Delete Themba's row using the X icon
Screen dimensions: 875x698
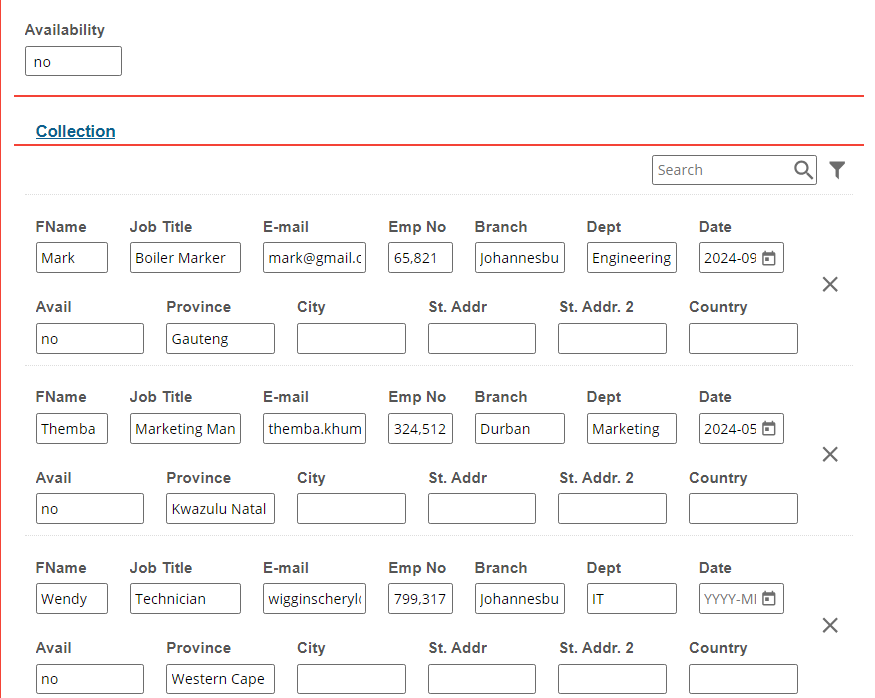[829, 454]
